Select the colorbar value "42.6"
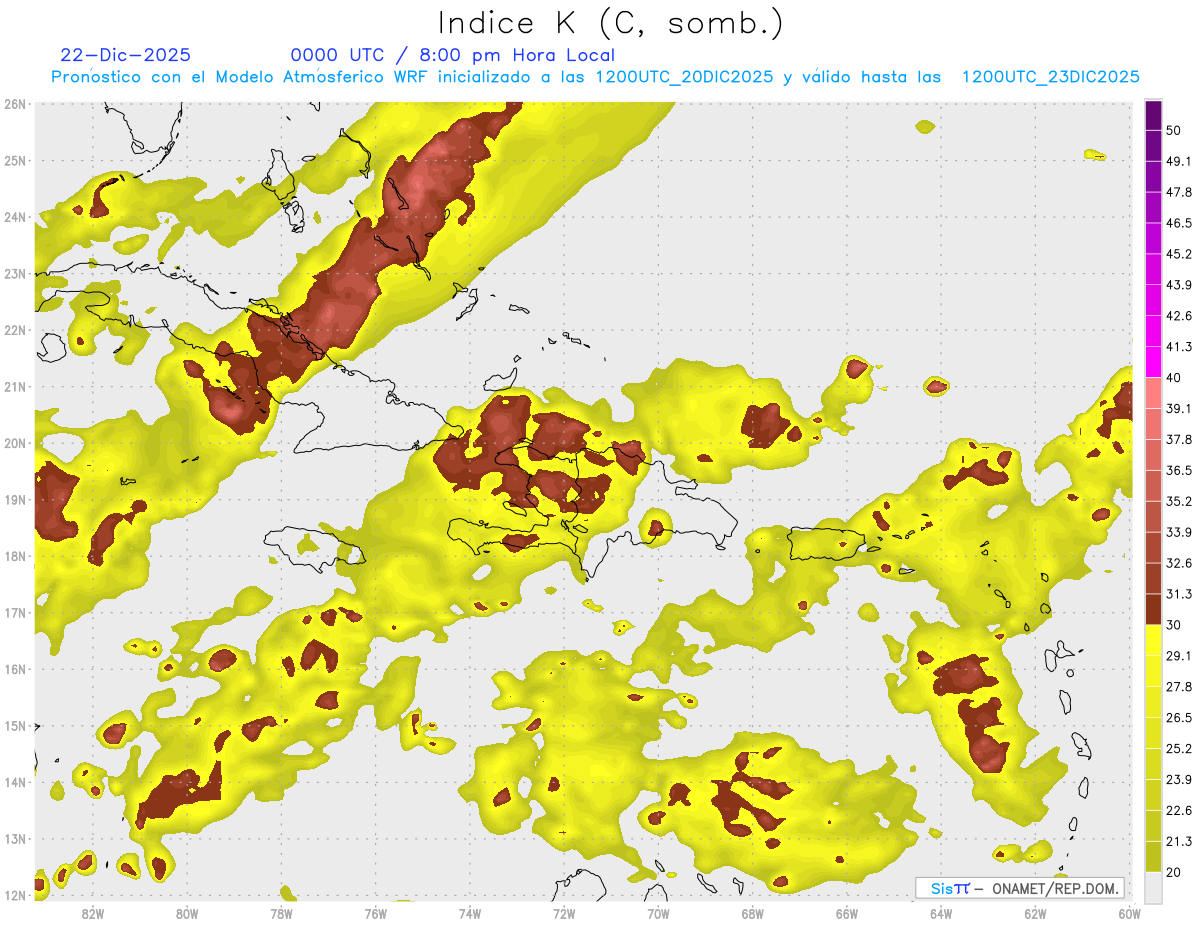The width and height of the screenshot is (1200, 927). coord(1179,316)
